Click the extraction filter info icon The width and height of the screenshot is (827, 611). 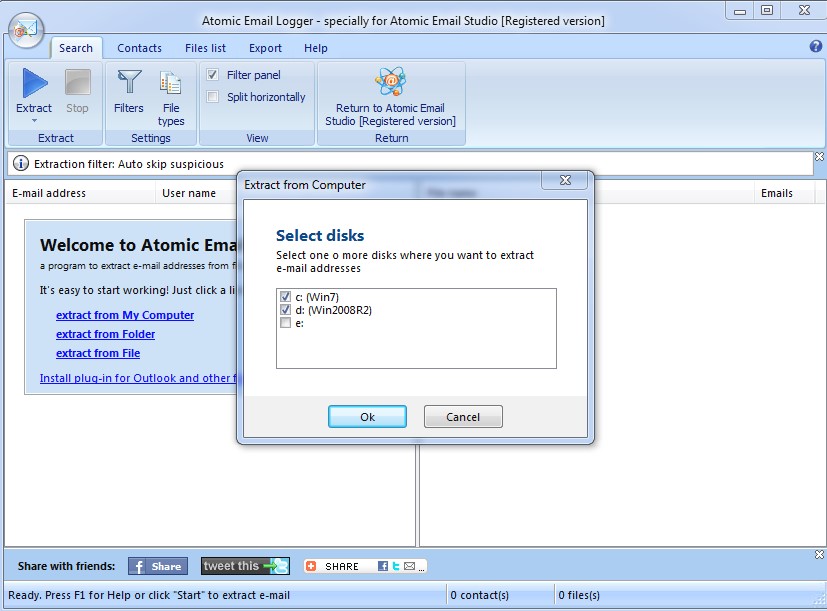point(21,164)
